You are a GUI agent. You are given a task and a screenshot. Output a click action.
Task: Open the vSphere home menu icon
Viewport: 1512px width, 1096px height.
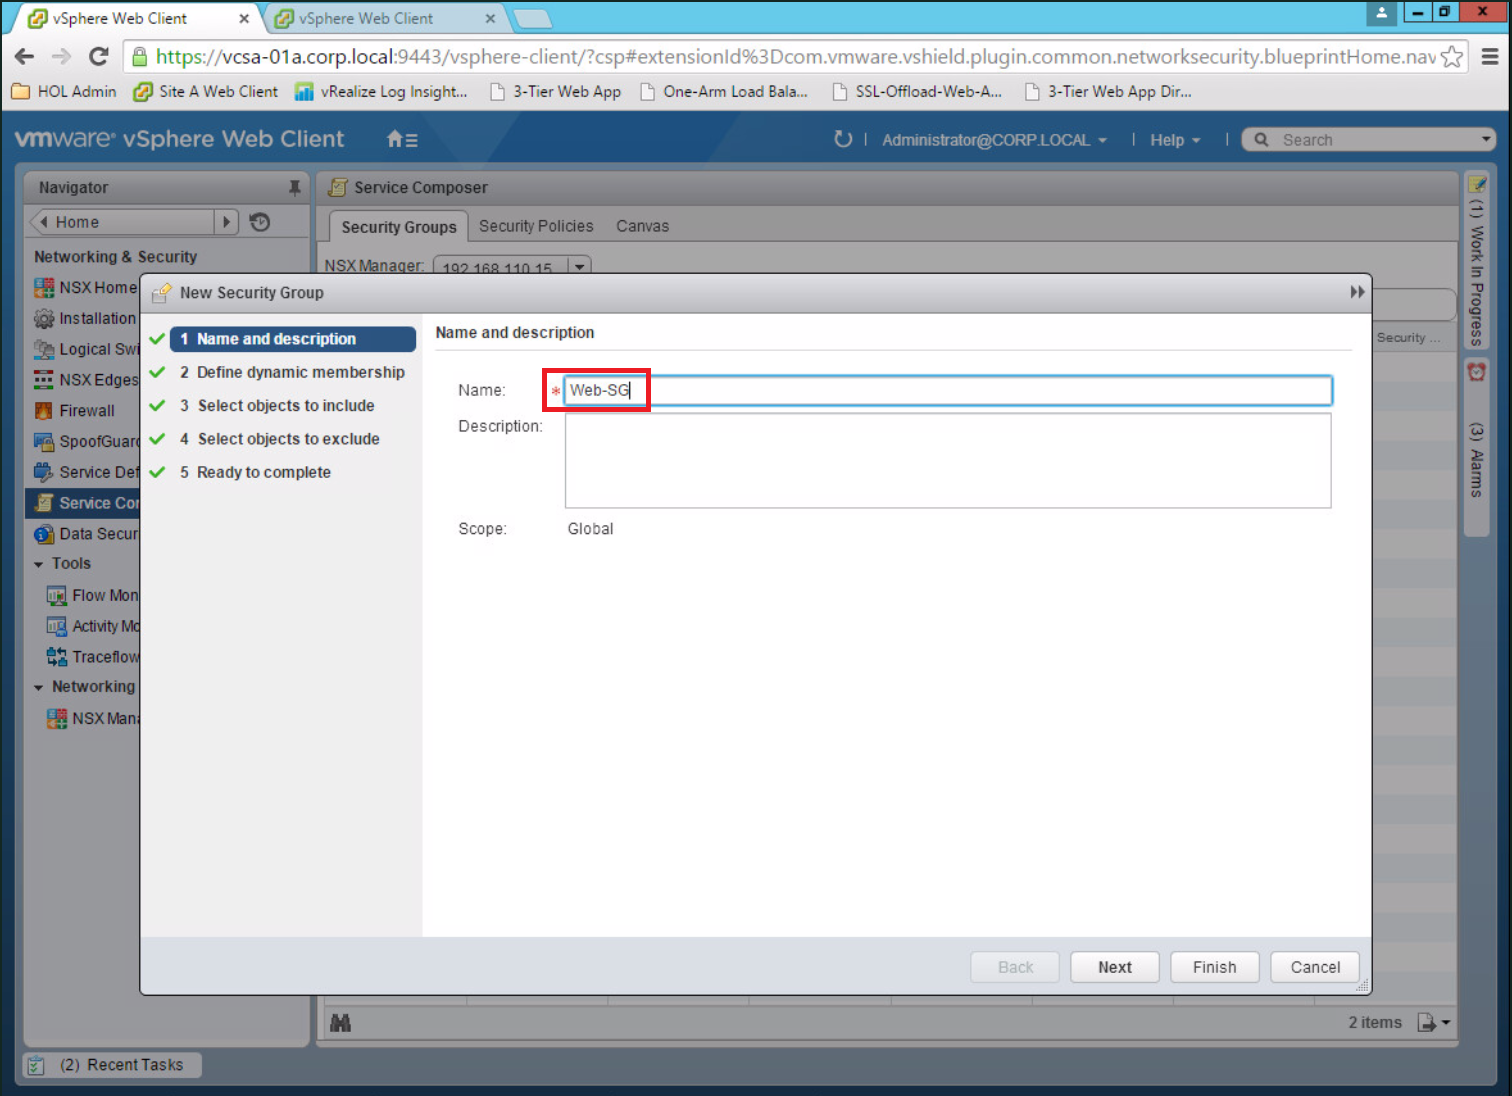pyautogui.click(x=402, y=140)
